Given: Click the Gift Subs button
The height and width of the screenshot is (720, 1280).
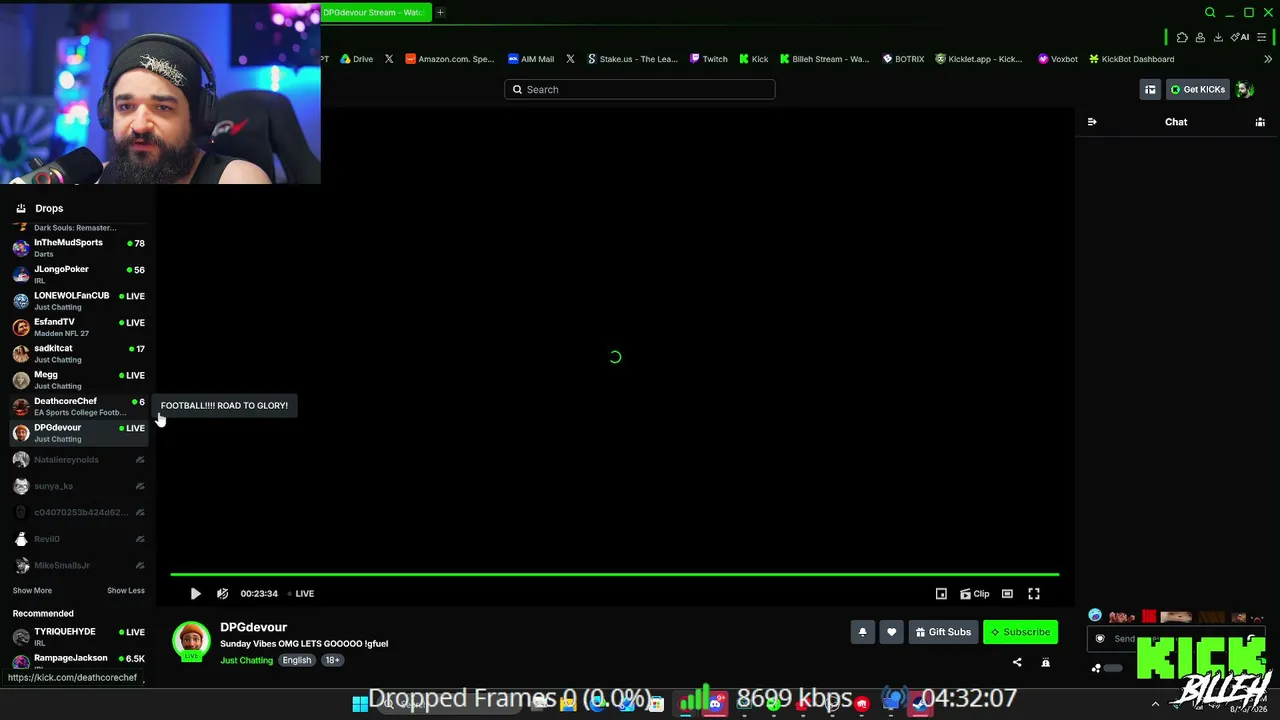Looking at the screenshot, I should 943,632.
